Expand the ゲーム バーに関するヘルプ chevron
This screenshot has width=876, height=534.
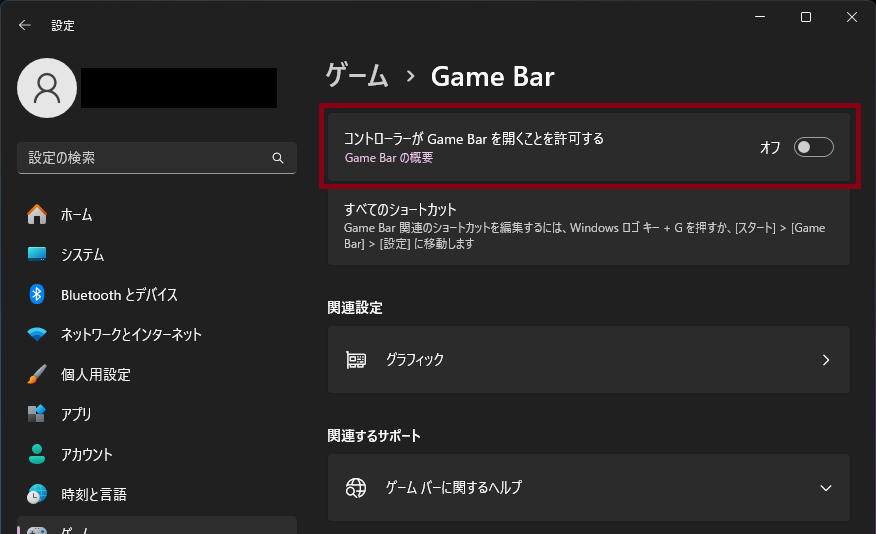(x=825, y=488)
